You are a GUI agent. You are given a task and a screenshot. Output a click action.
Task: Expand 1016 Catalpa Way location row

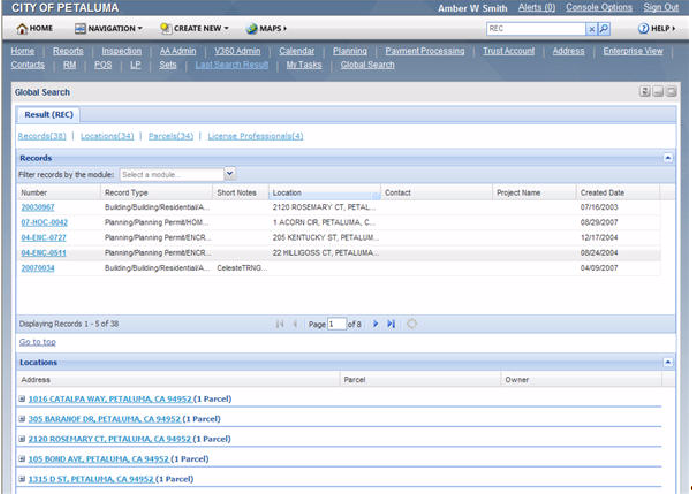pos(22,399)
